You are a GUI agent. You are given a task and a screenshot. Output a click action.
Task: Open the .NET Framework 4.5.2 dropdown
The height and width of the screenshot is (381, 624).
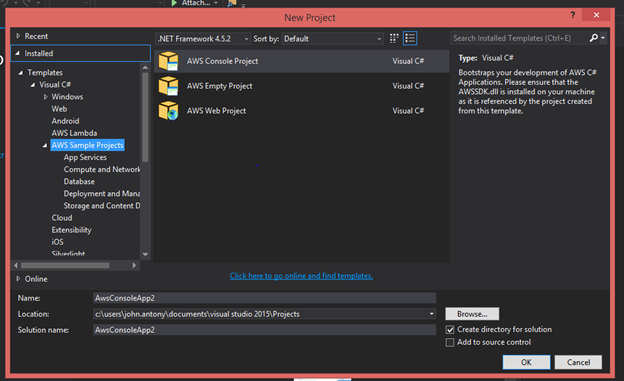203,39
